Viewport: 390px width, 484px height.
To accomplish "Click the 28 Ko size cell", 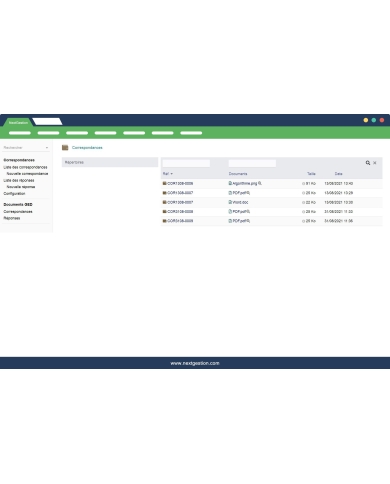I will tap(309, 211).
